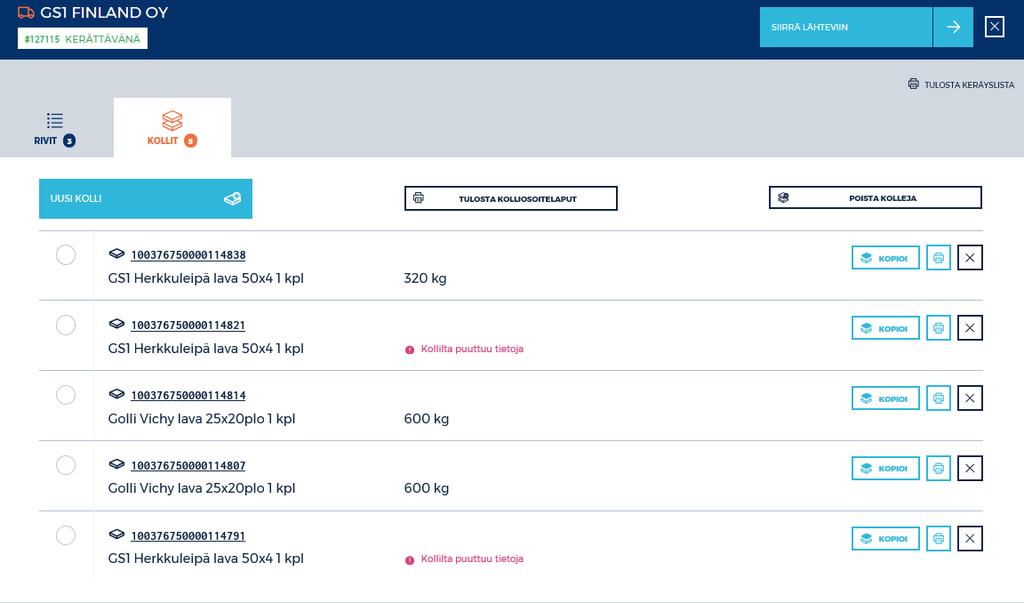Image resolution: width=1024 pixels, height=603 pixels.
Task: Click the Poista kolleja button
Action: point(875,198)
